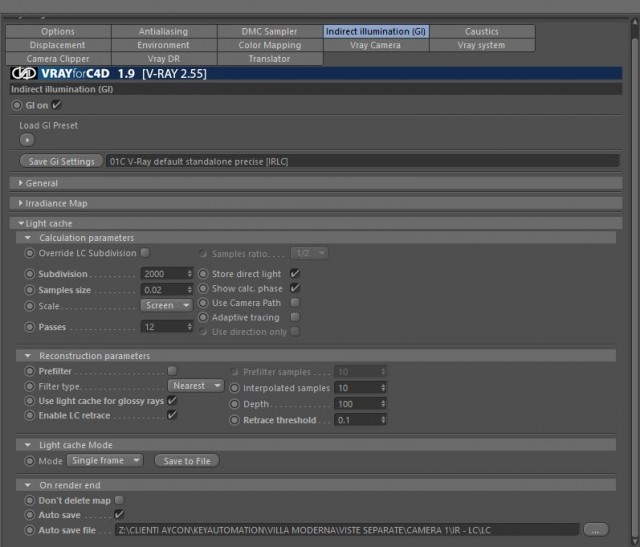Click animation dot beside Interpolated samples
The image size is (640, 547).
tap(234, 388)
